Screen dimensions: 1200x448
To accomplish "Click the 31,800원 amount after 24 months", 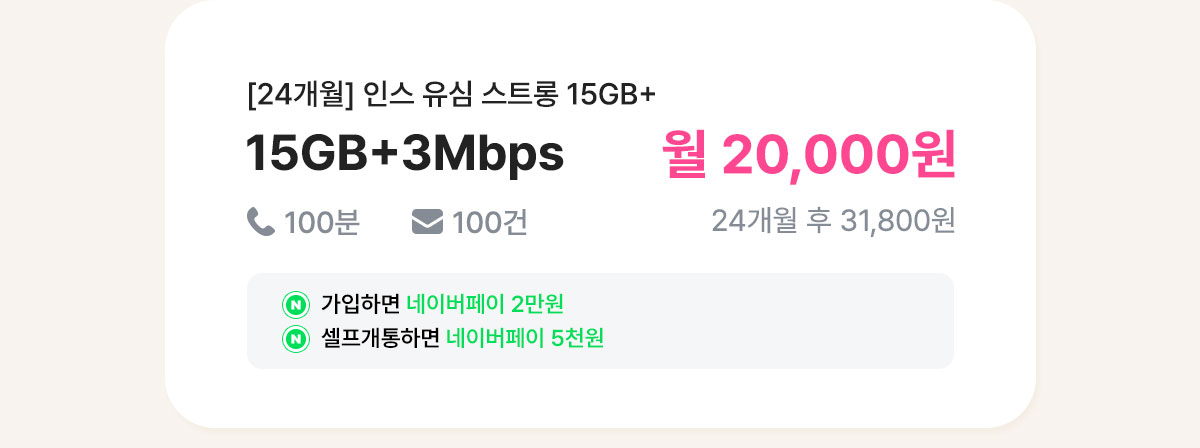I will [x=899, y=221].
